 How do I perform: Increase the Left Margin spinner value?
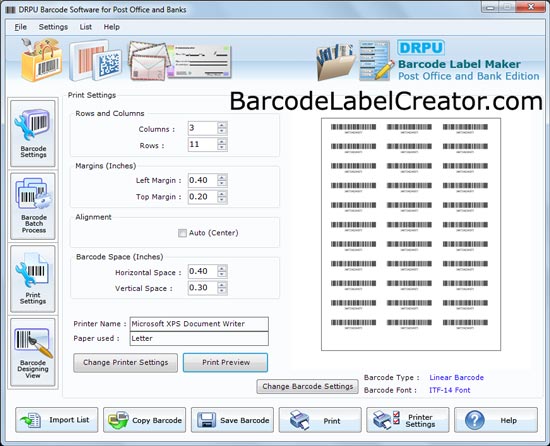pos(222,177)
